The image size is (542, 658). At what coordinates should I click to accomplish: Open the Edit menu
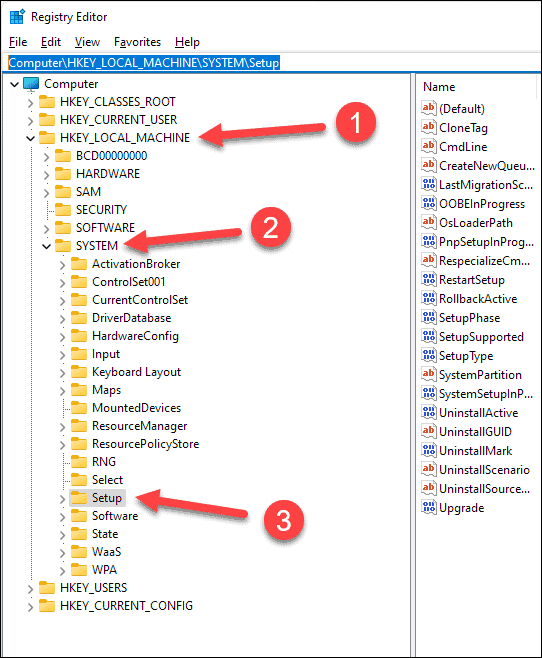pyautogui.click(x=51, y=42)
